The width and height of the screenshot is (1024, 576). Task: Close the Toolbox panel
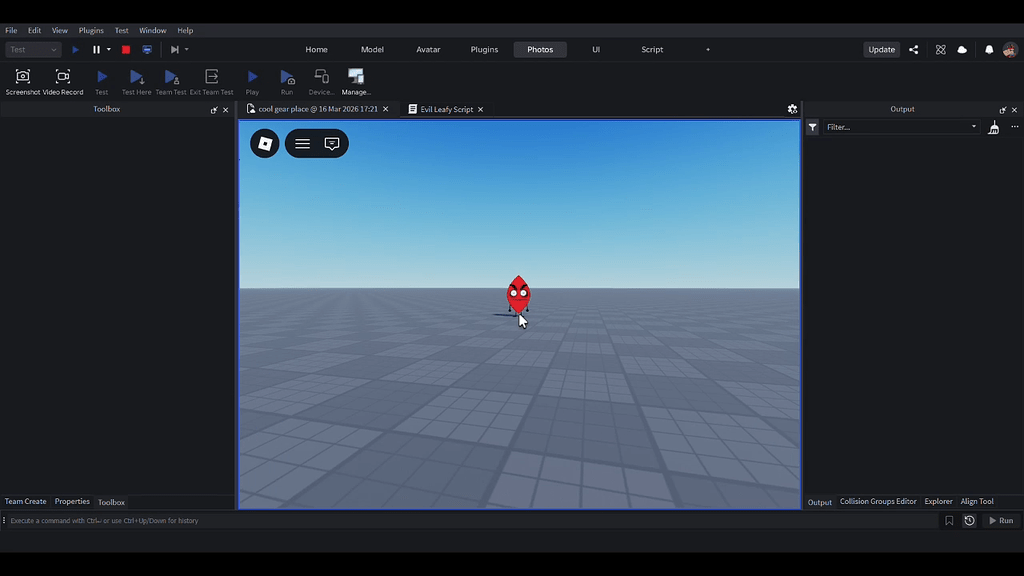click(x=226, y=110)
